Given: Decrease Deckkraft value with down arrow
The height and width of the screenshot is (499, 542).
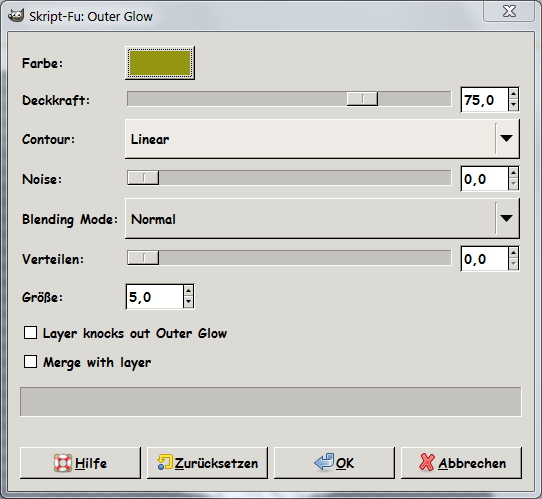Looking at the screenshot, I should (513, 105).
